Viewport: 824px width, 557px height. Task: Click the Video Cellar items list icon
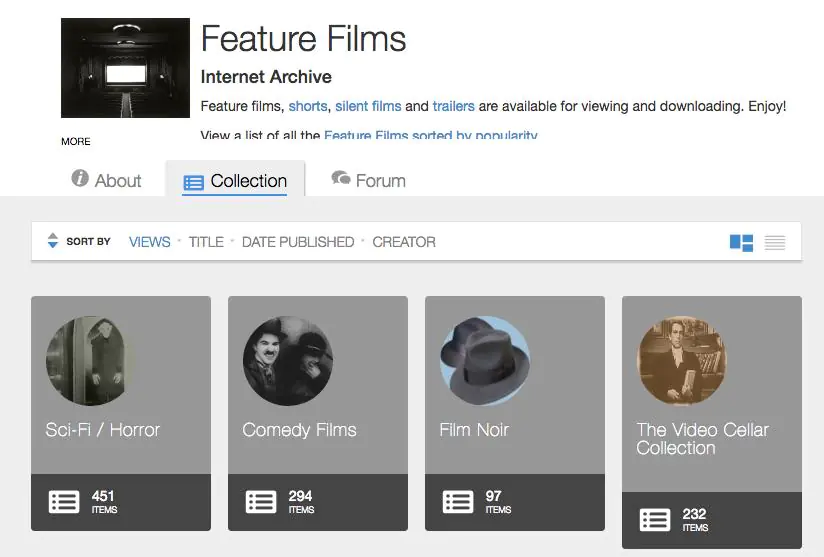[655, 520]
